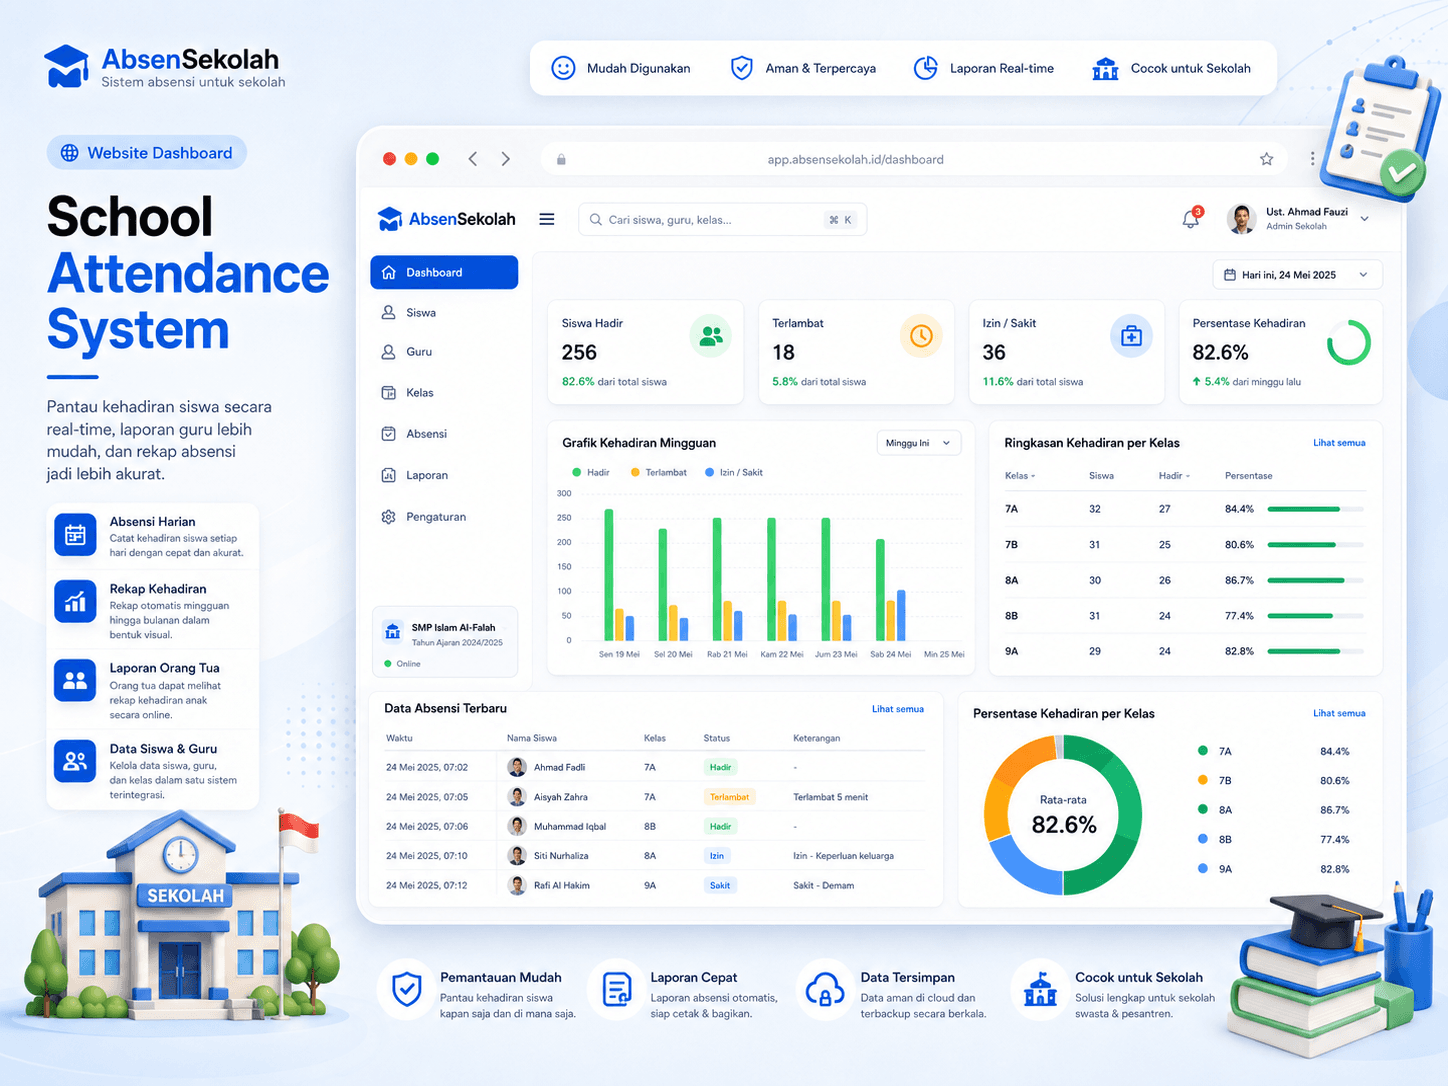
Task: Click the Izin / Sakit medical kit icon
Action: pyautogui.click(x=1131, y=336)
